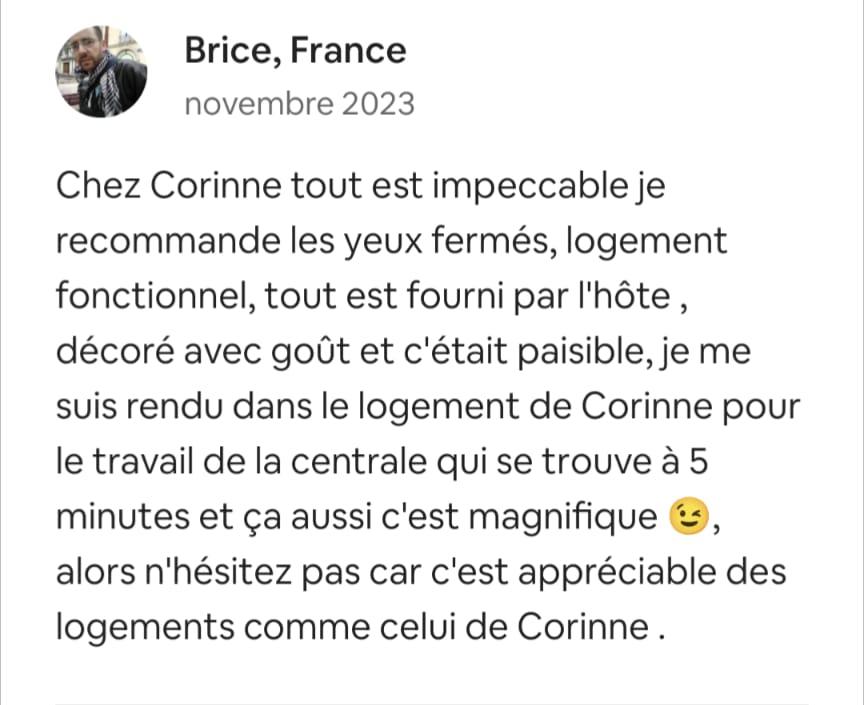Screen dimensions: 864x705
Task: Click the reviewer name Brice, France
Action: (x=295, y=51)
